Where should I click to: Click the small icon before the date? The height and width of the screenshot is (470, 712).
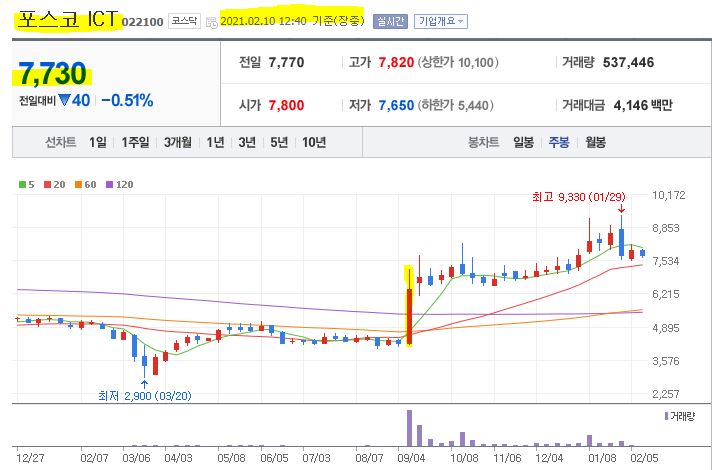(212, 23)
